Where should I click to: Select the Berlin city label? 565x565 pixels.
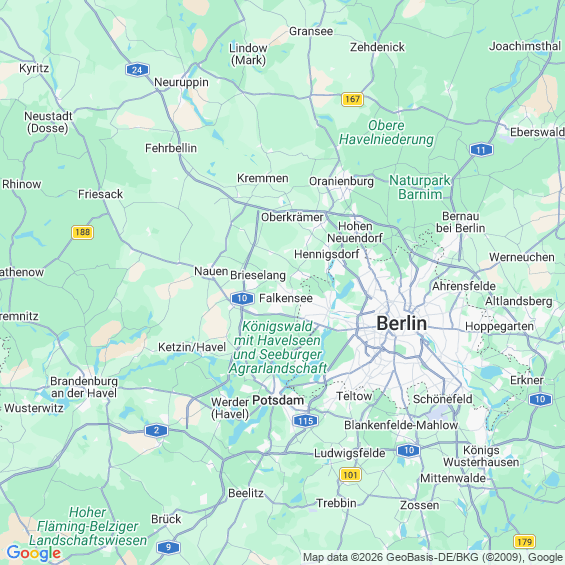(x=401, y=323)
